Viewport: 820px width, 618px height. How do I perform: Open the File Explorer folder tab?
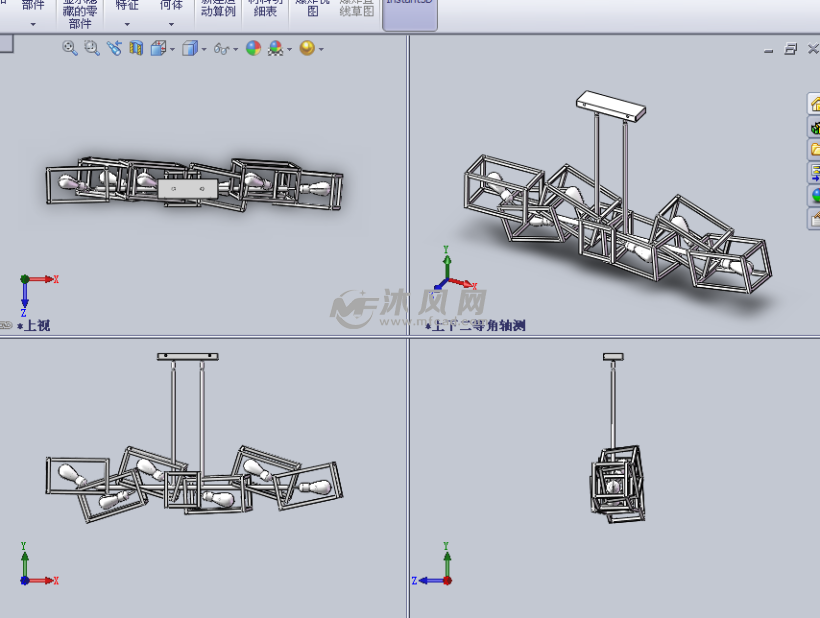tap(814, 149)
